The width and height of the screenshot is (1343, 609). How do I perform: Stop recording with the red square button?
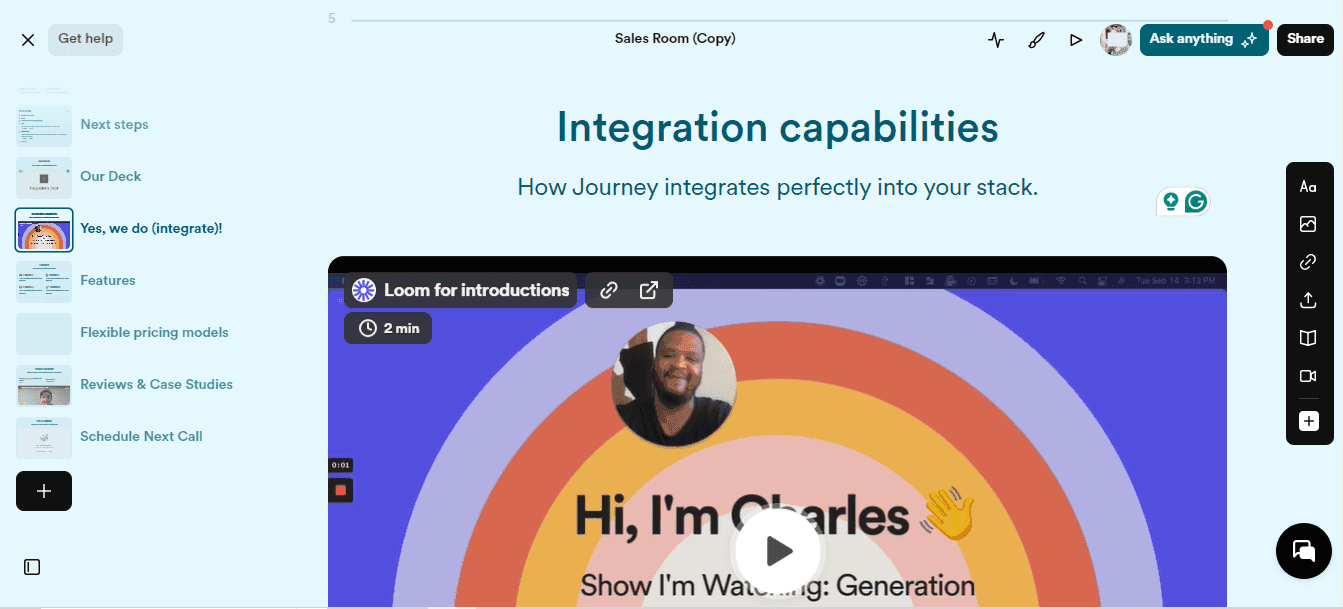pyautogui.click(x=341, y=490)
